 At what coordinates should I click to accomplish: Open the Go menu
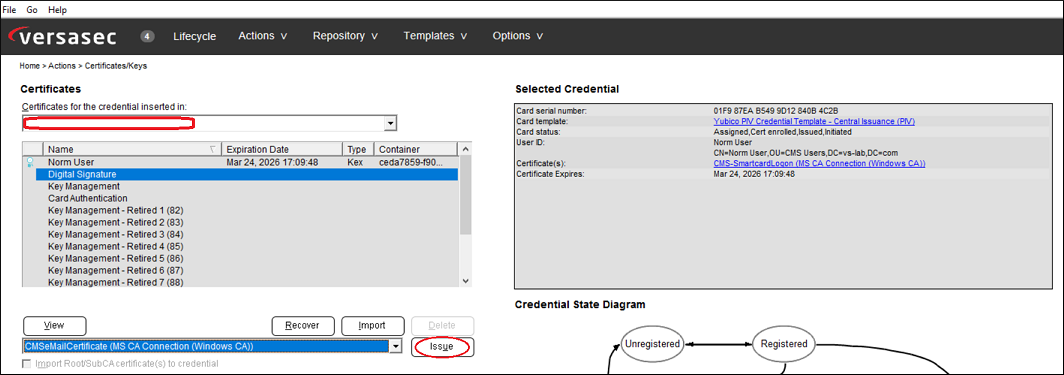(32, 10)
